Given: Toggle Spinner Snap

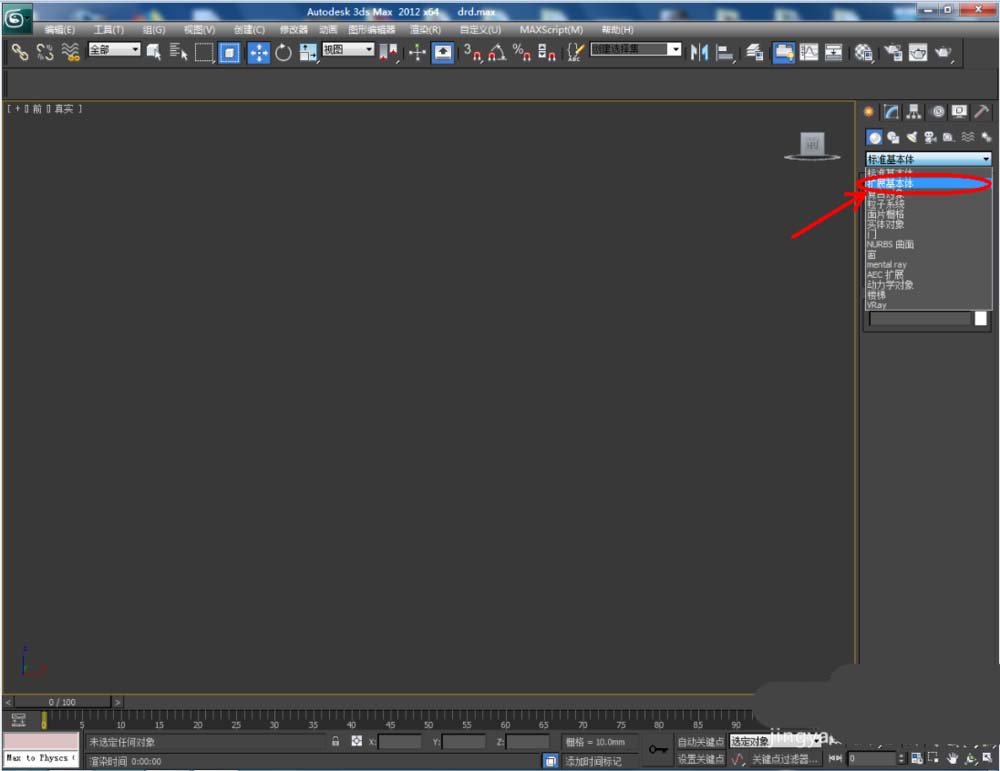Looking at the screenshot, I should 547,52.
